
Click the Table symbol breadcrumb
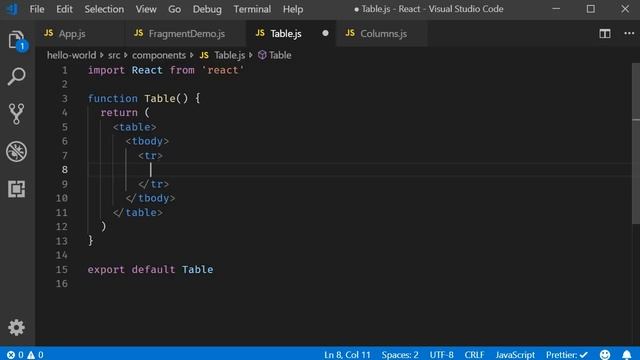point(275,55)
